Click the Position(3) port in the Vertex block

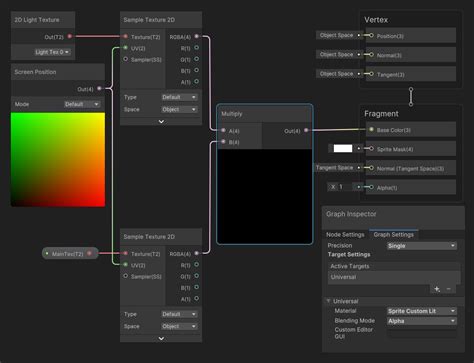pyautogui.click(x=371, y=35)
